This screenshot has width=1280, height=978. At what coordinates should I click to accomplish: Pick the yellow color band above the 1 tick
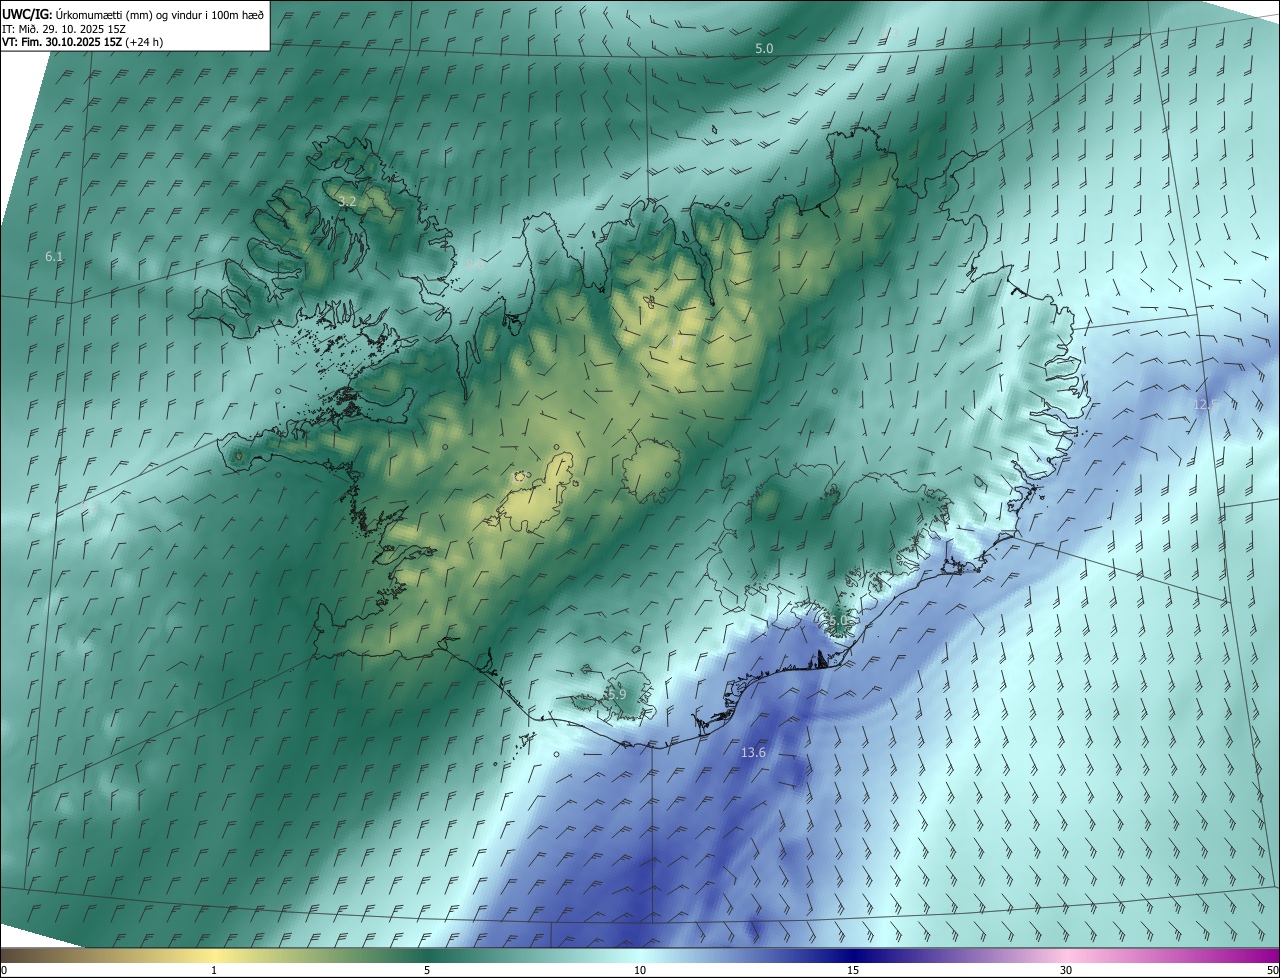click(x=214, y=955)
